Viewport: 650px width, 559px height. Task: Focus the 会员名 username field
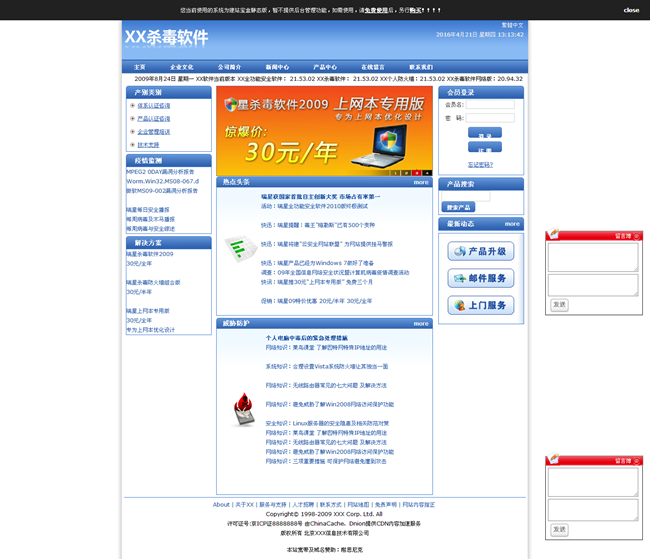(490, 105)
